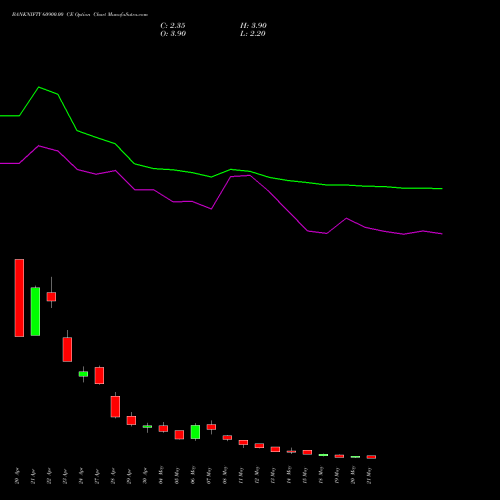Click the close value C: 2.35
This screenshot has height=500, width=500.
coord(173,26)
